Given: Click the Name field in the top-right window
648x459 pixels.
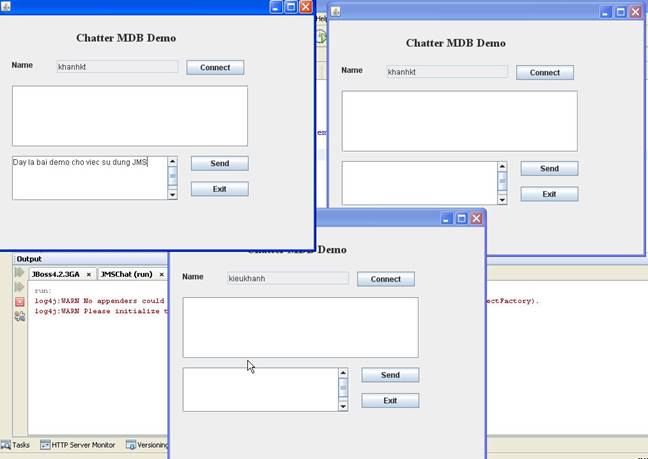Looking at the screenshot, I should coord(447,71).
